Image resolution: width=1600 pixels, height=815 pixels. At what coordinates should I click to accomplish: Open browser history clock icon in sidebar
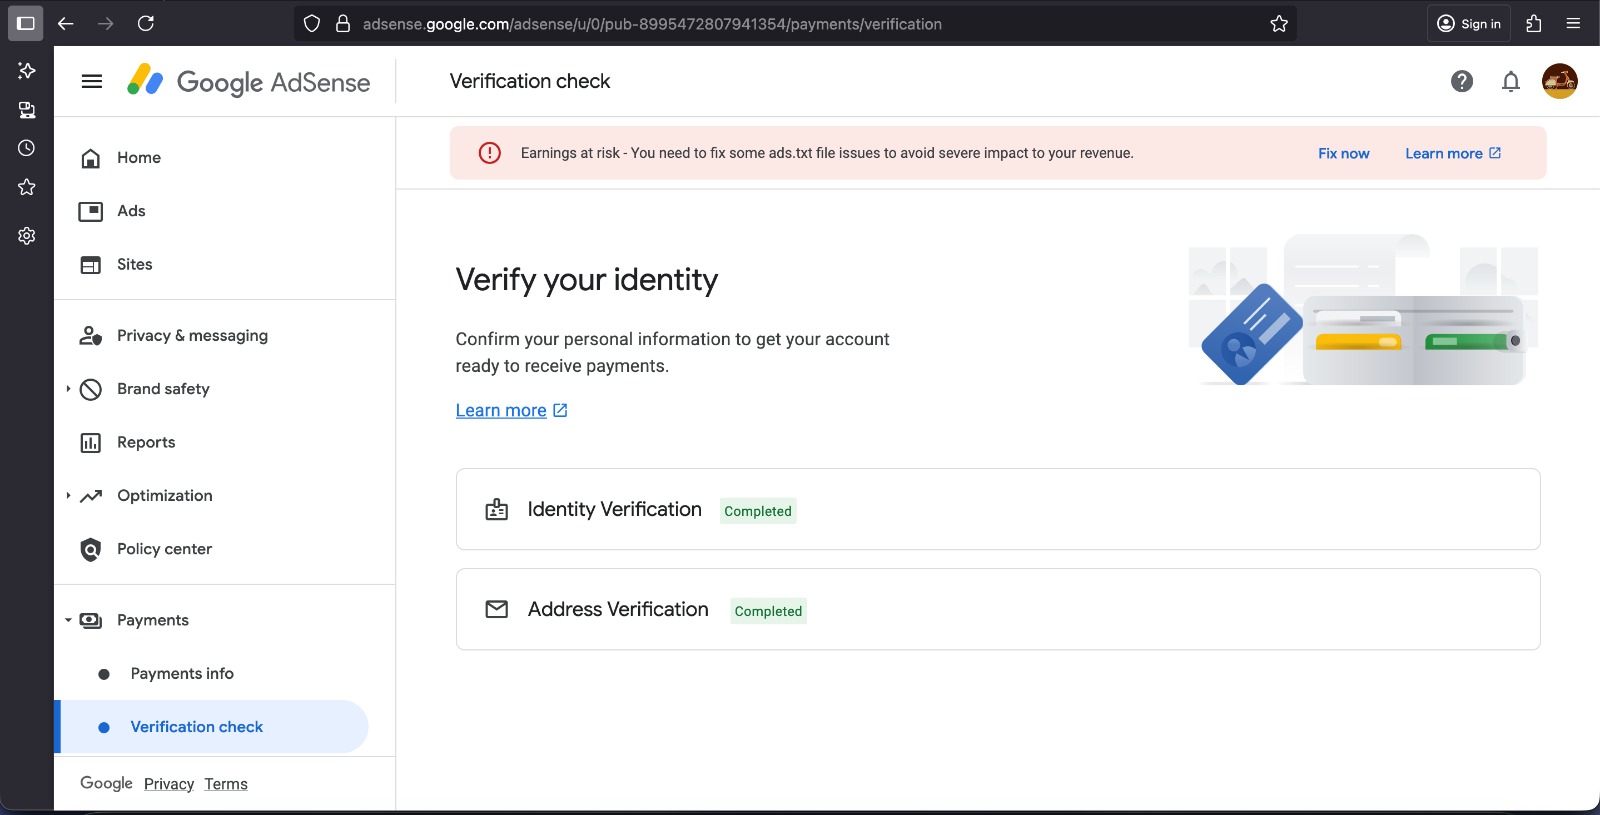click(x=27, y=148)
